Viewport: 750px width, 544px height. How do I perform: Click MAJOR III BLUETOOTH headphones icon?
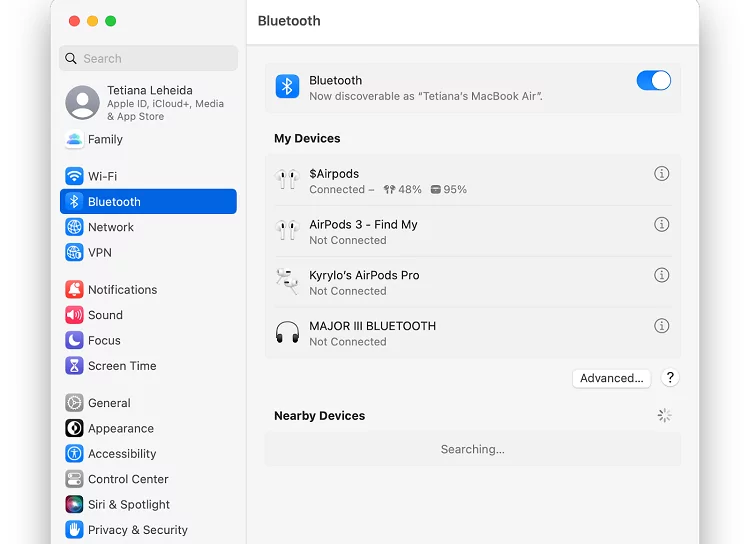pyautogui.click(x=287, y=333)
